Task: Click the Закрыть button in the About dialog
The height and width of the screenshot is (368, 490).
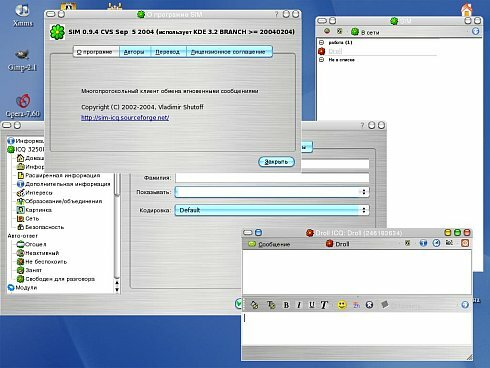Action: coord(276,162)
